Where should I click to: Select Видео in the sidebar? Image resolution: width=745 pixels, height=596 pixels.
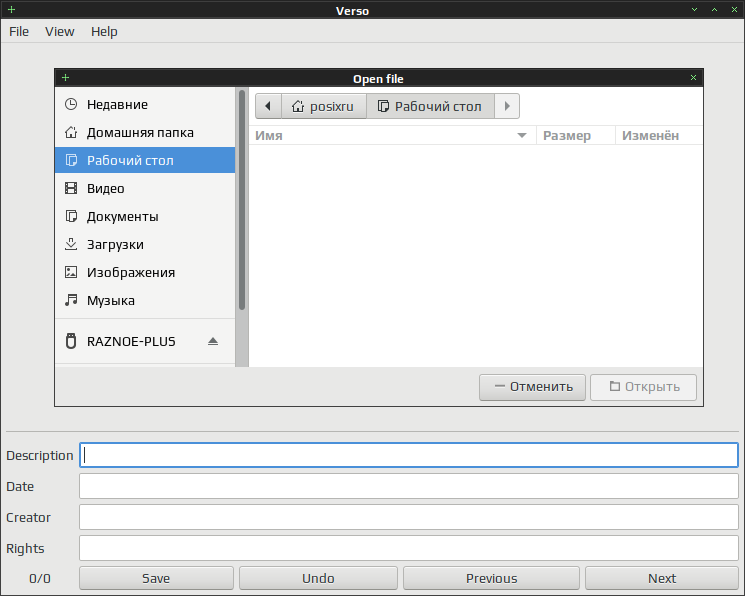(144, 188)
